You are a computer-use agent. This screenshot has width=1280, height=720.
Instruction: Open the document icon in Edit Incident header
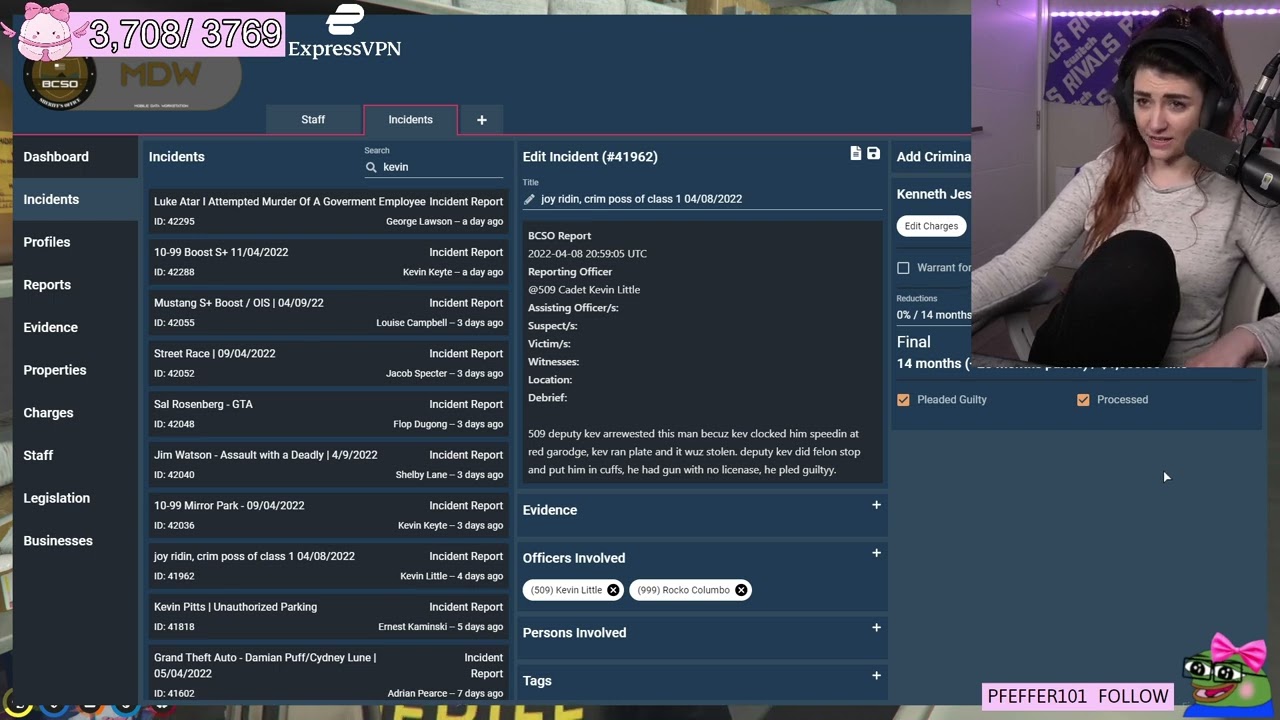point(856,154)
